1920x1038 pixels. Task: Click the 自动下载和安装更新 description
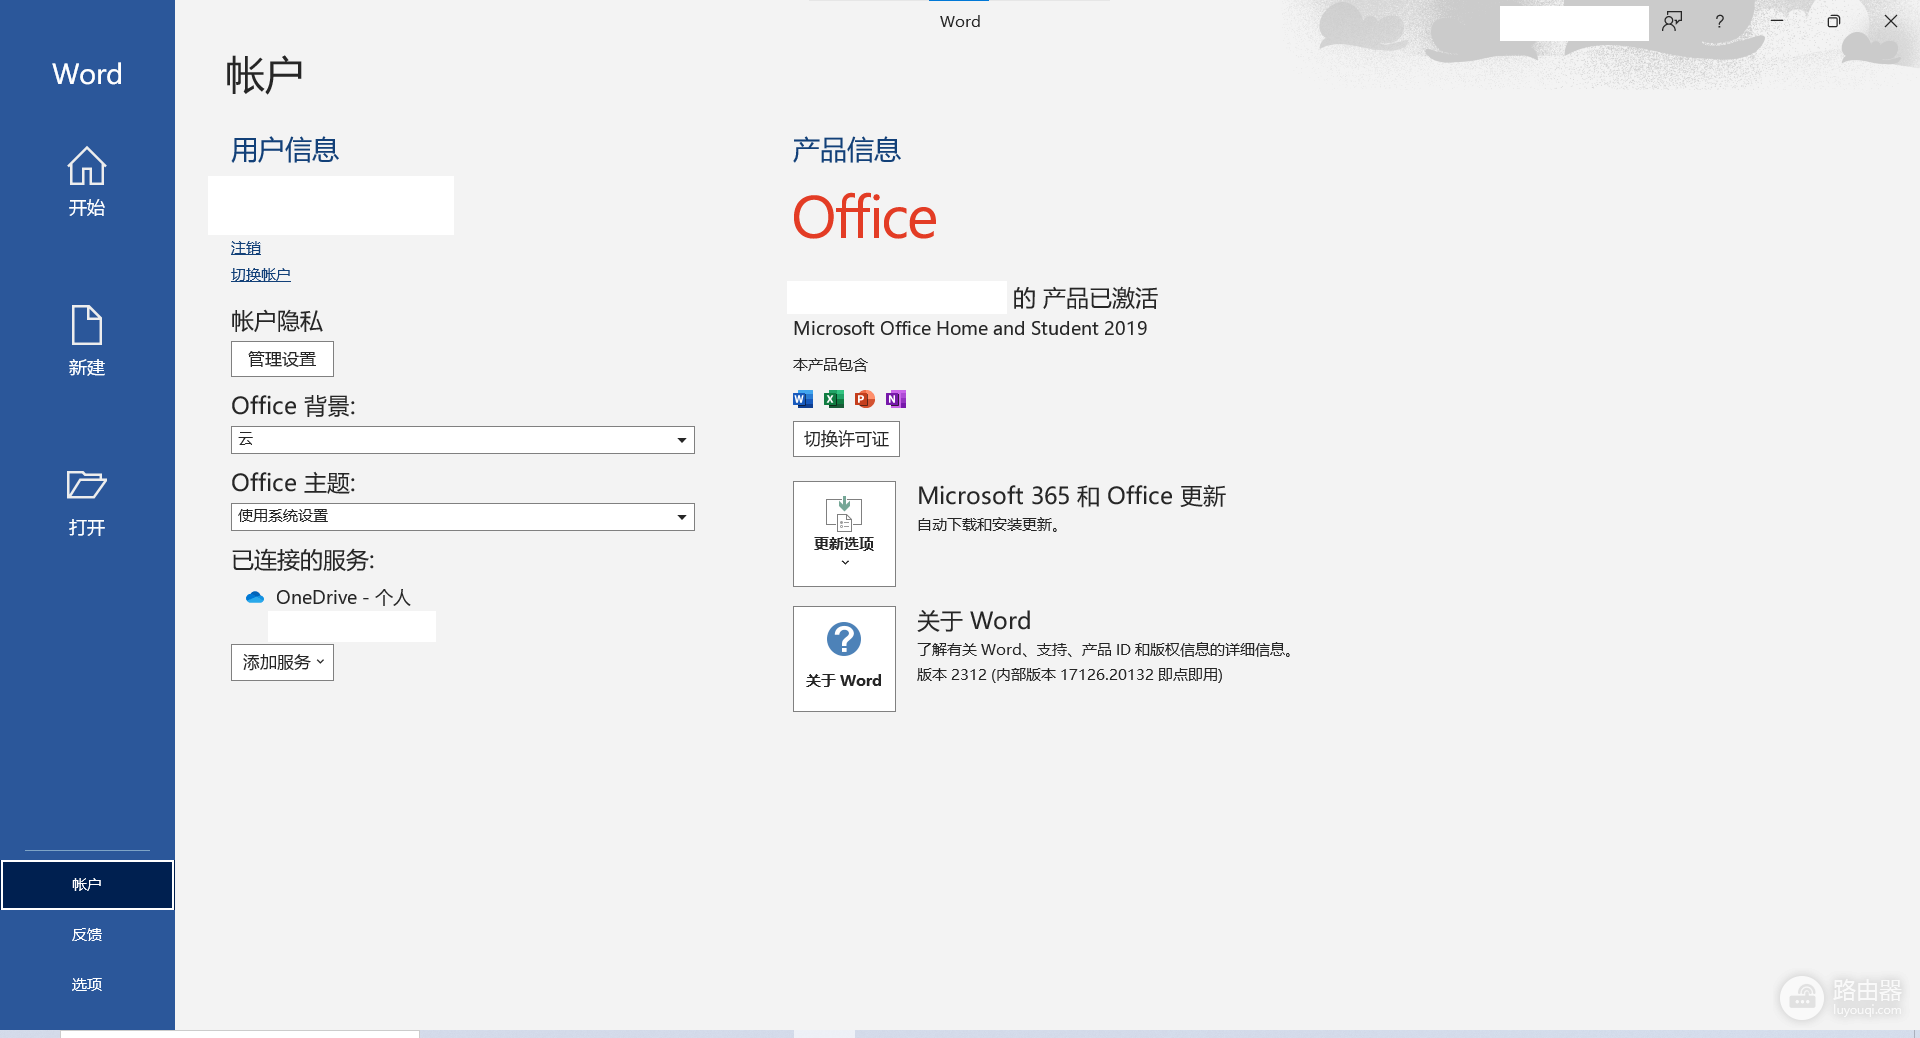[989, 525]
